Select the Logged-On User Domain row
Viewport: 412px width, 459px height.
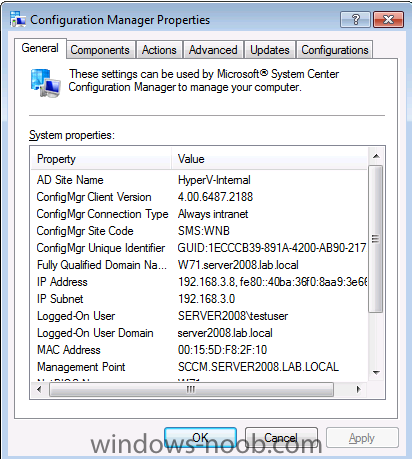tap(199, 333)
